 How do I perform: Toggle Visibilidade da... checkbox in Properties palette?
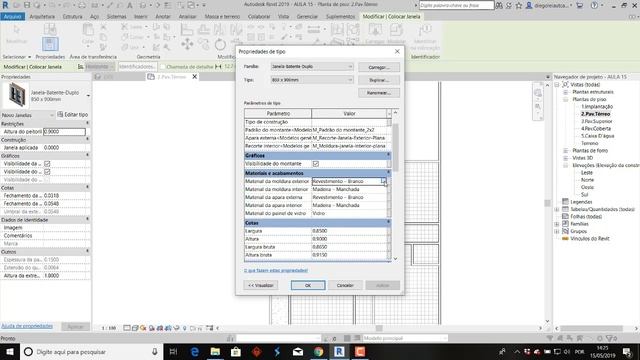tap(47, 164)
